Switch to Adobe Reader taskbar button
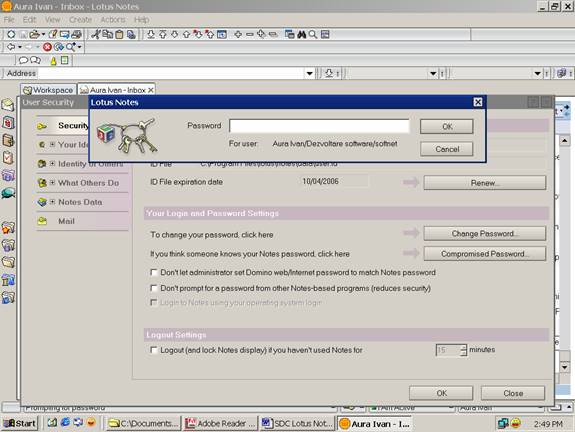This screenshot has height=432, width=575. [220, 424]
